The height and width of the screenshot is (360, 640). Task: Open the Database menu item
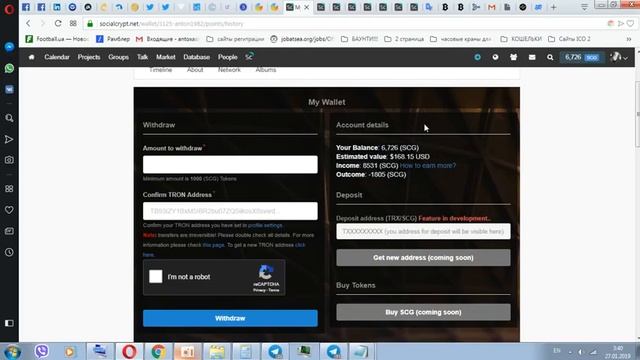tap(196, 57)
